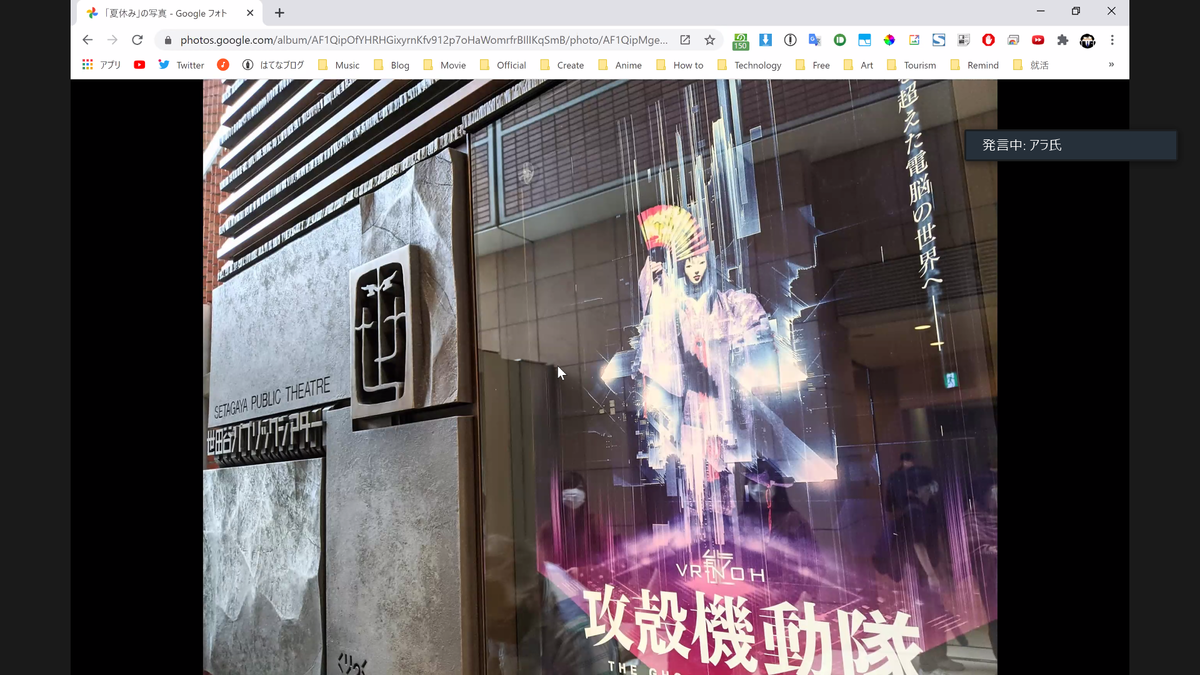This screenshot has width=1200, height=675.
Task: Open the Remind bookmark folder
Action: click(975, 65)
